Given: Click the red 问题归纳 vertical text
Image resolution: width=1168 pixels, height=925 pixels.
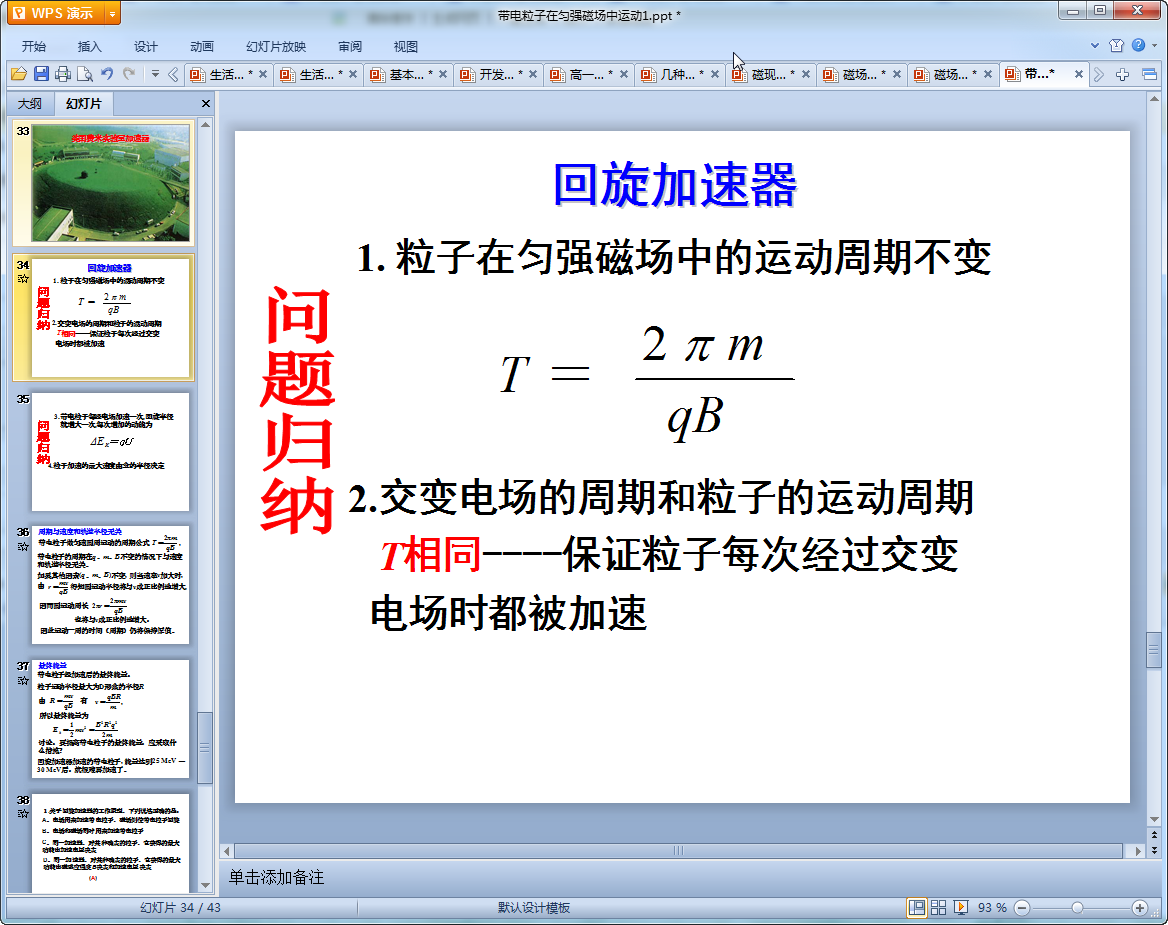Looking at the screenshot, I should pos(297,411).
